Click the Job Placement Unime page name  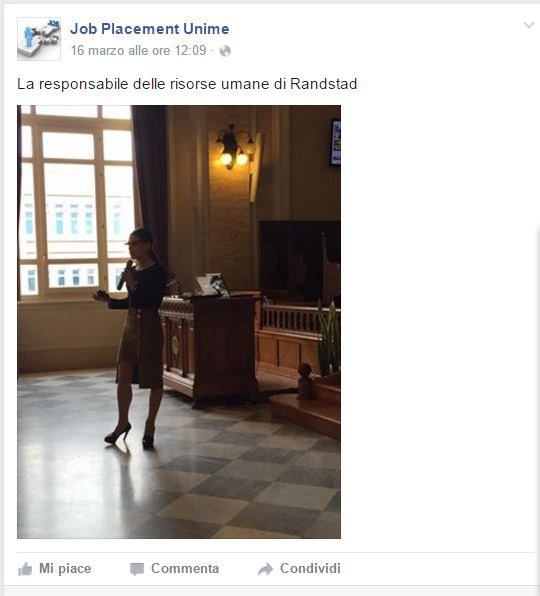[150, 29]
